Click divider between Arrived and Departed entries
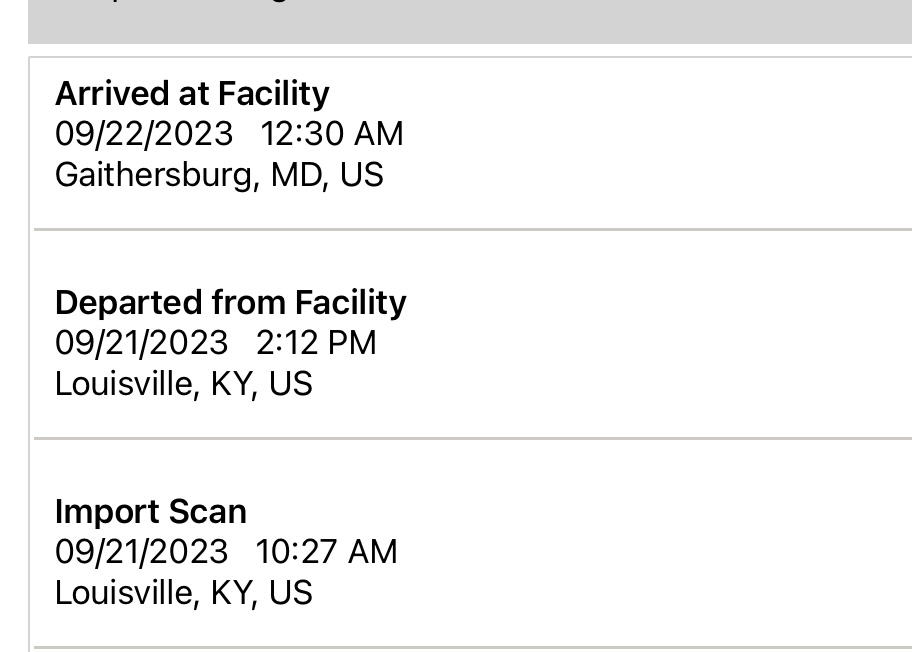Screen dimensions: 912x652 click(473, 229)
